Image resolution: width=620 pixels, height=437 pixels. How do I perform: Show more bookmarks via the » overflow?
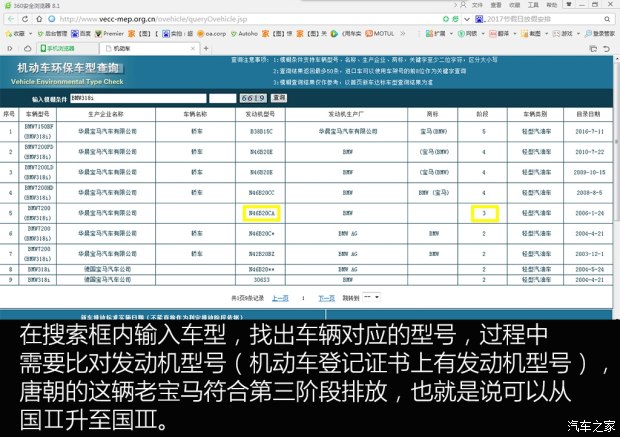pyautogui.click(x=403, y=34)
